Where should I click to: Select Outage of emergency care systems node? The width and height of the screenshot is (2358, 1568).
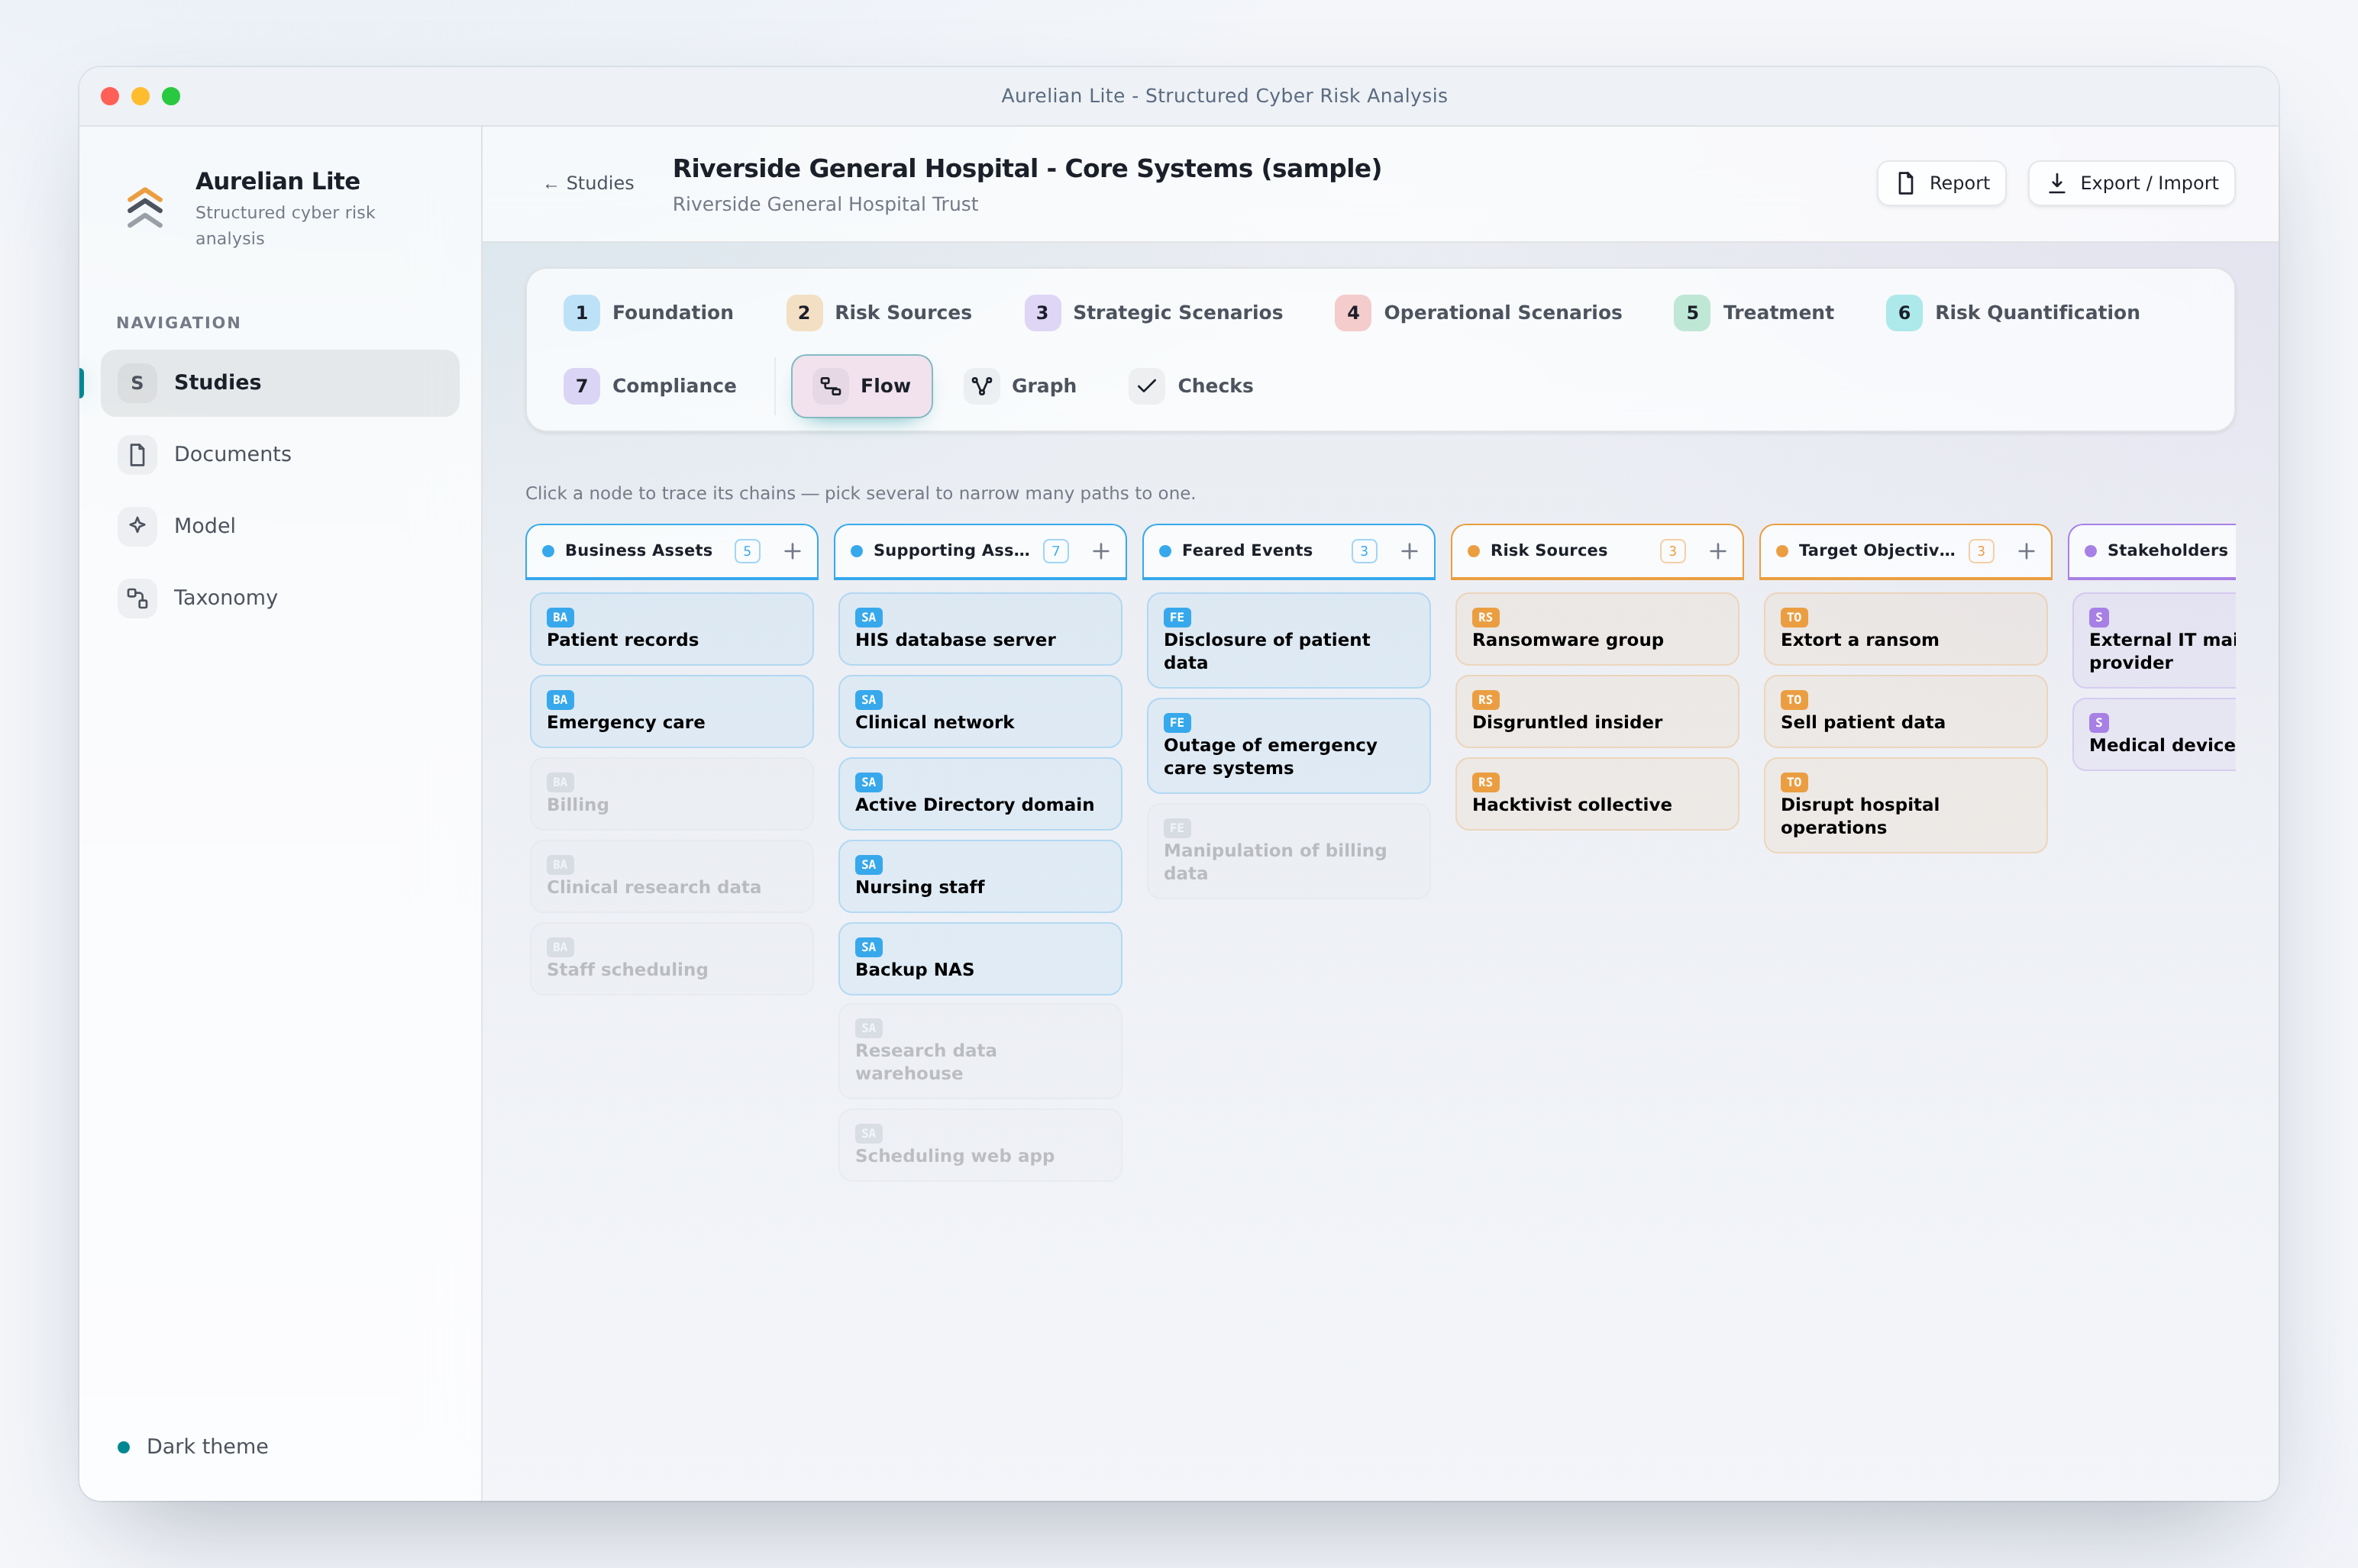[x=1289, y=746]
